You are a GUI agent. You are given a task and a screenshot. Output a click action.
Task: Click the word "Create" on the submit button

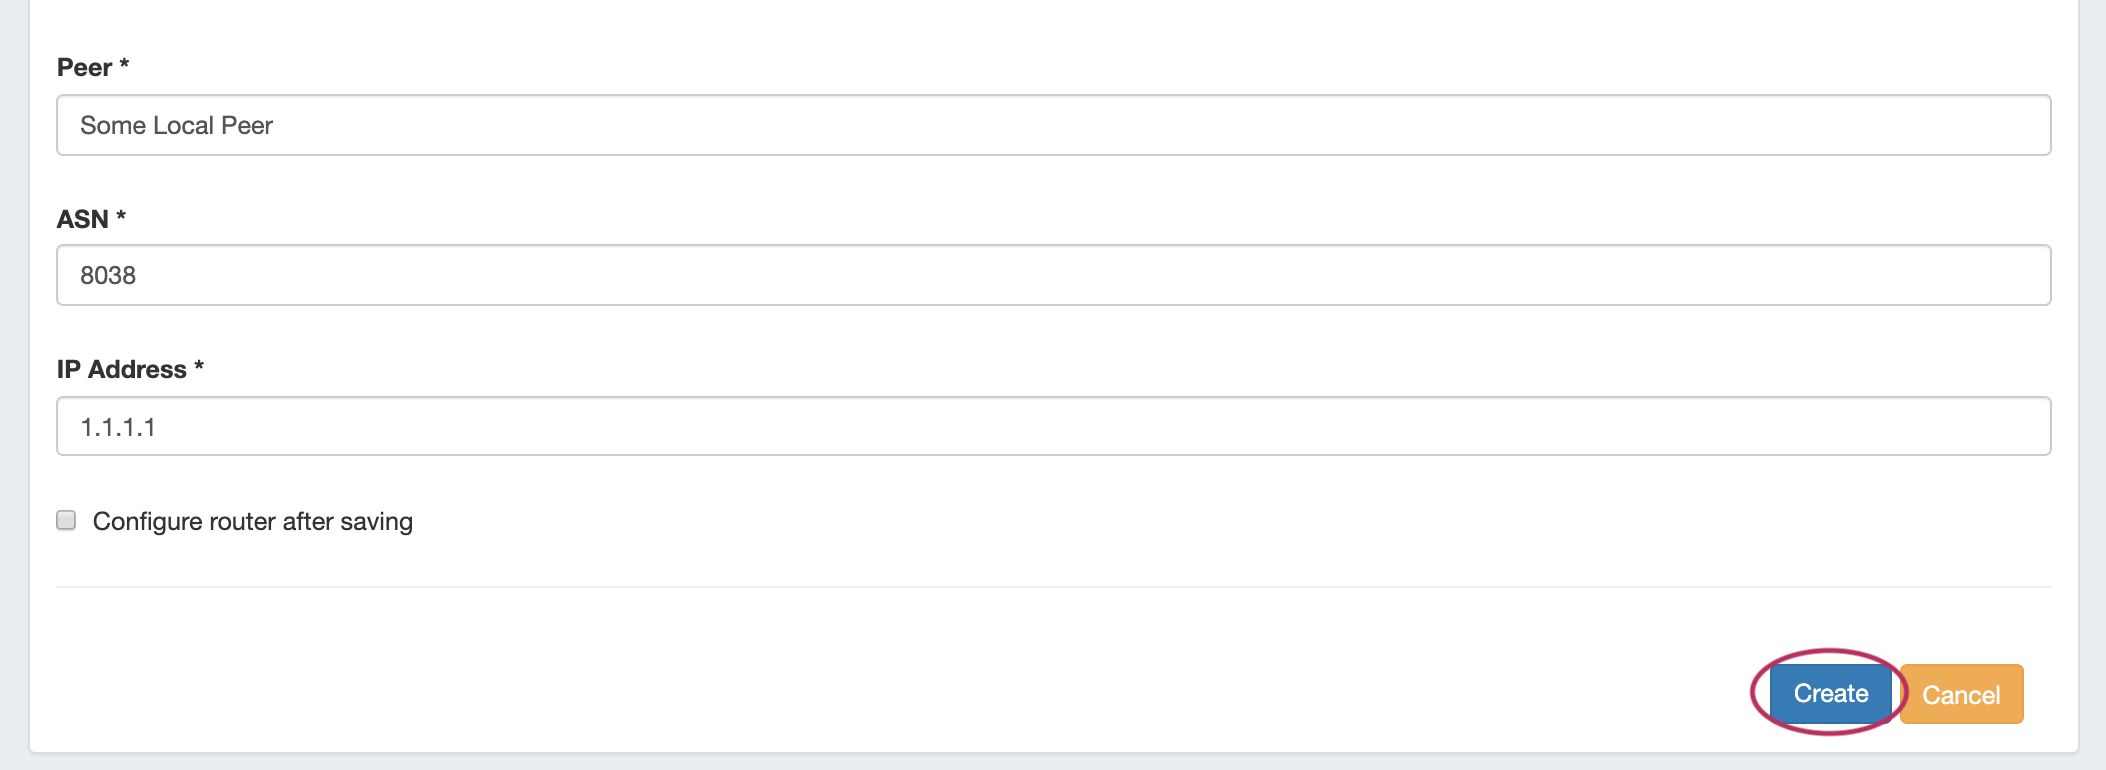1830,693
